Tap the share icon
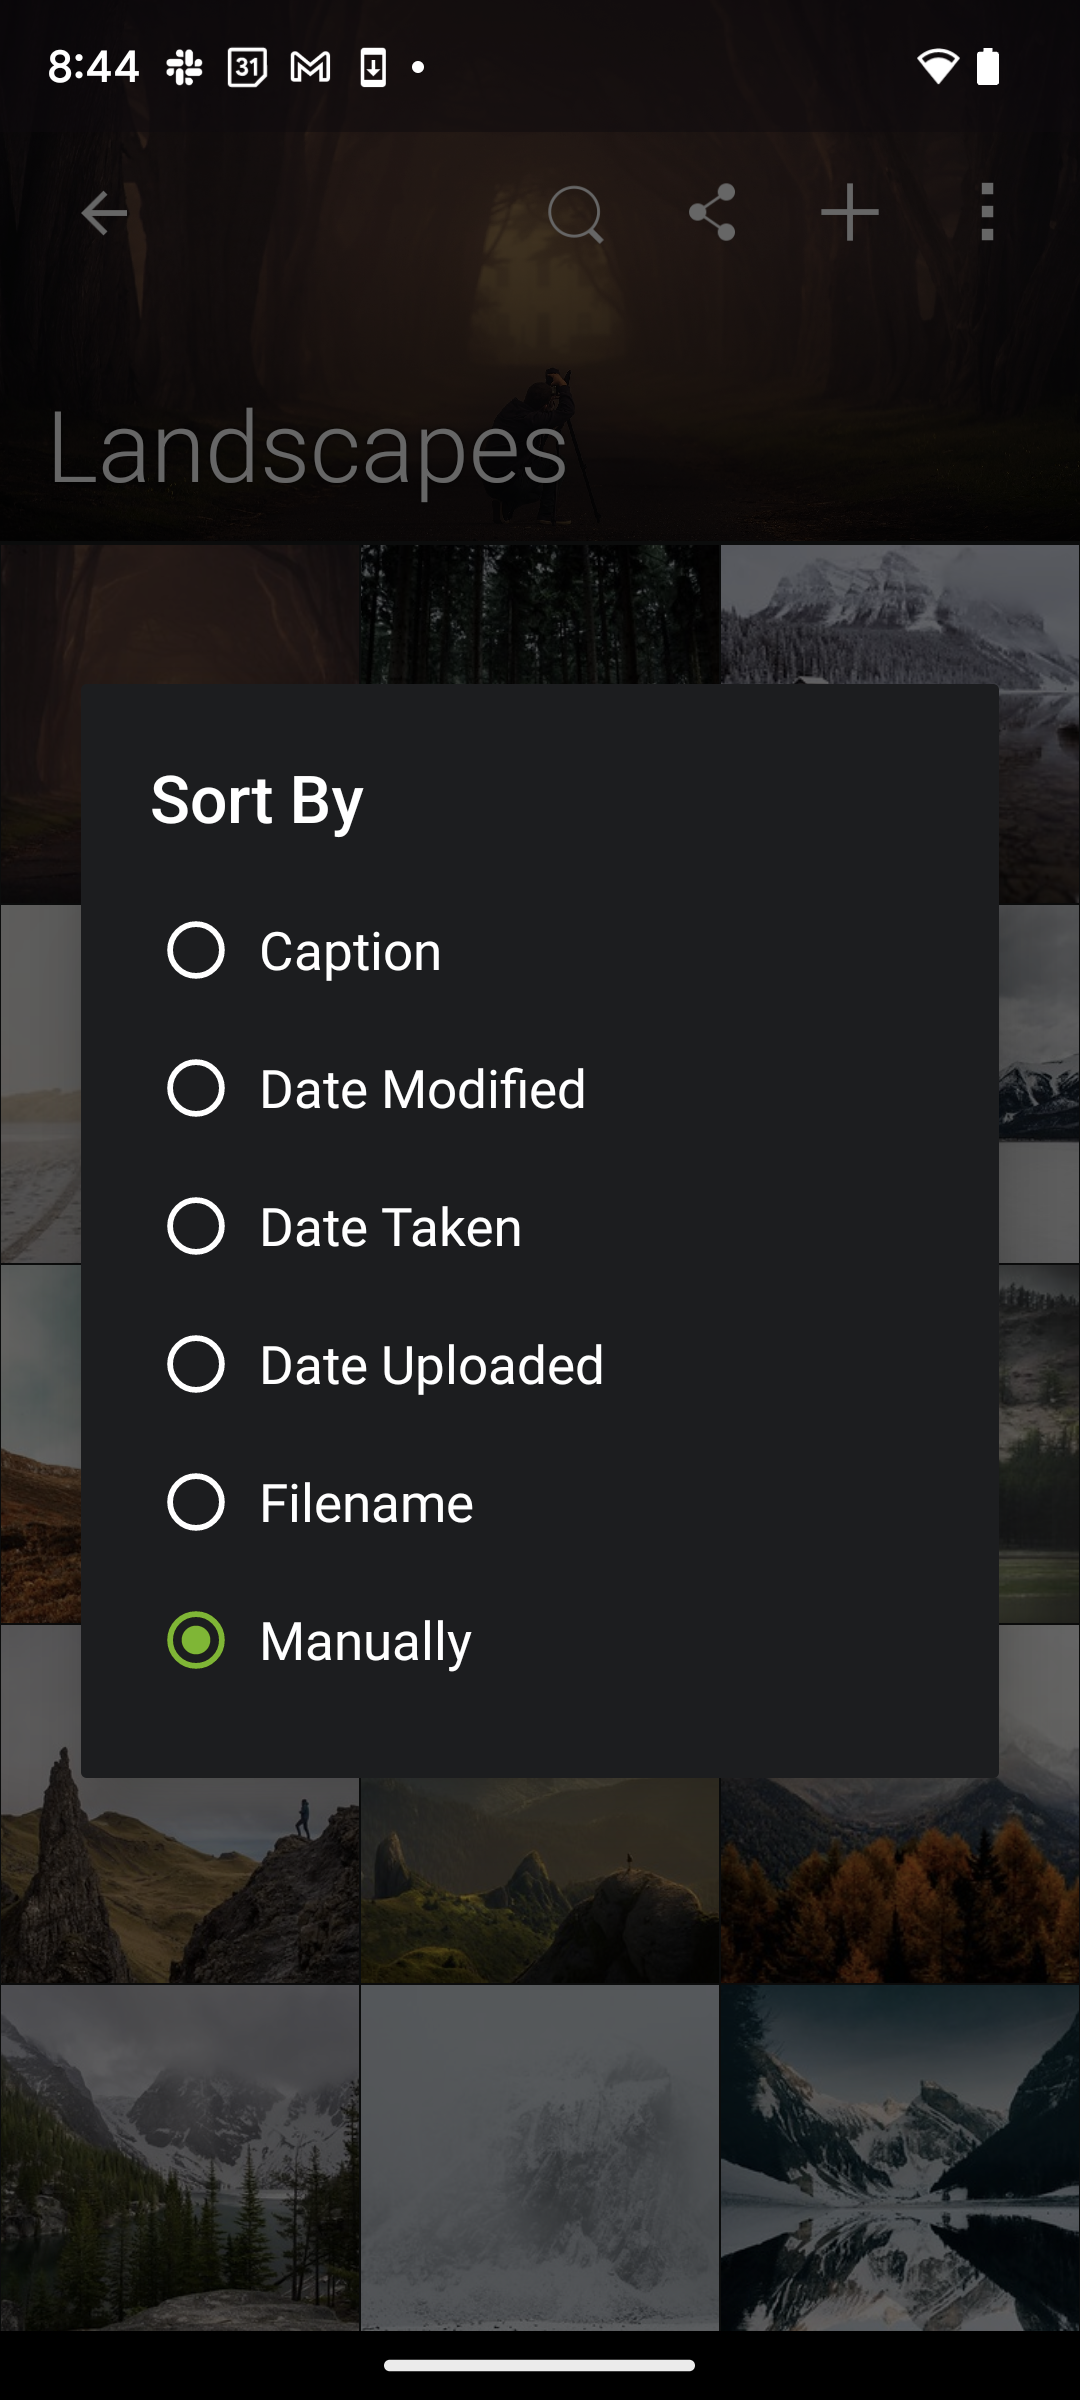 pyautogui.click(x=712, y=212)
